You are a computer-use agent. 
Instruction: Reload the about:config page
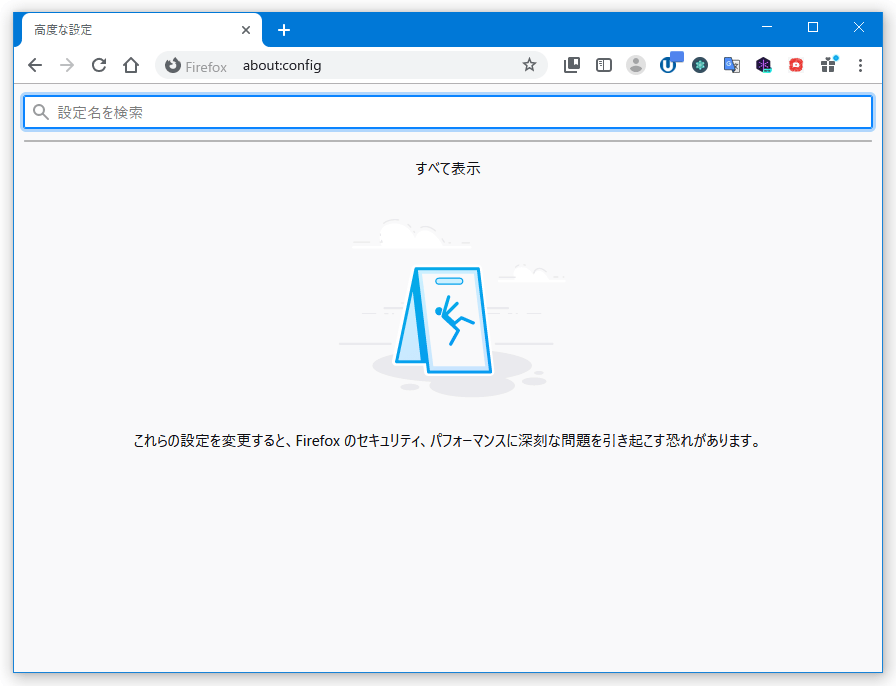(99, 65)
